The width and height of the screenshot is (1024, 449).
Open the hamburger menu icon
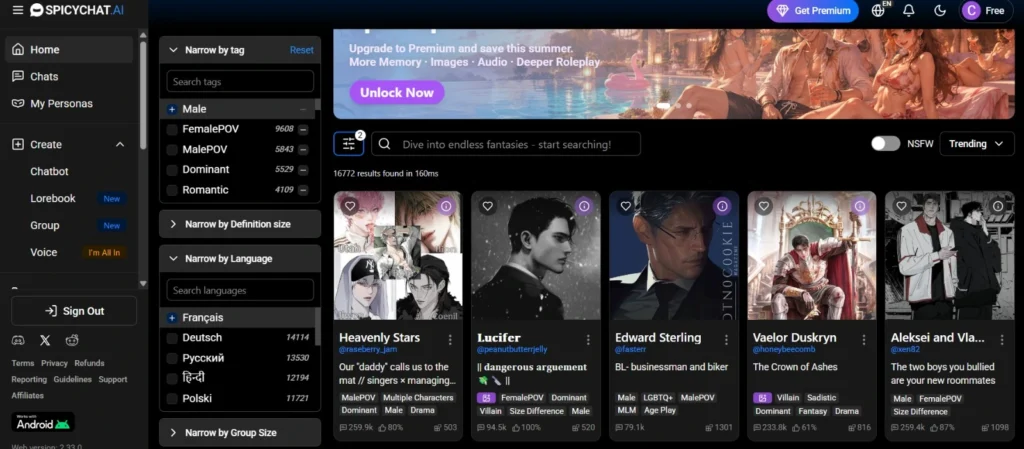point(18,10)
